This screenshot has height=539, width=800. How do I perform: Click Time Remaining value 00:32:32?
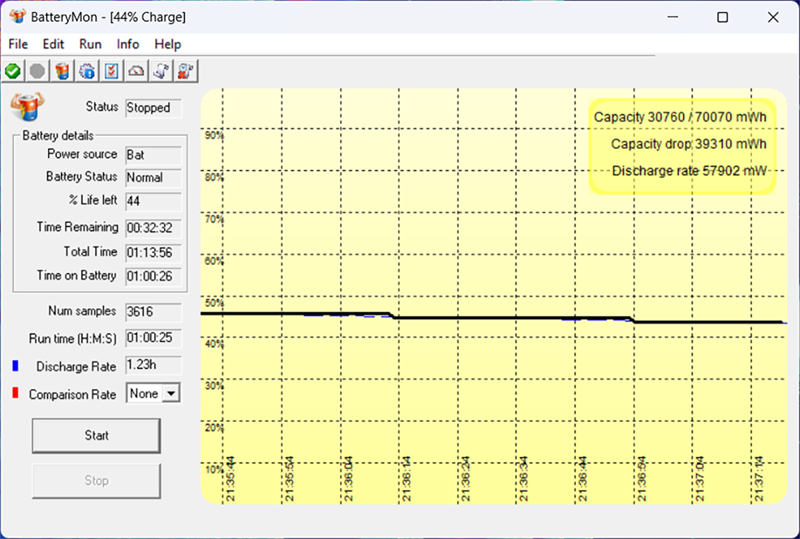click(153, 228)
